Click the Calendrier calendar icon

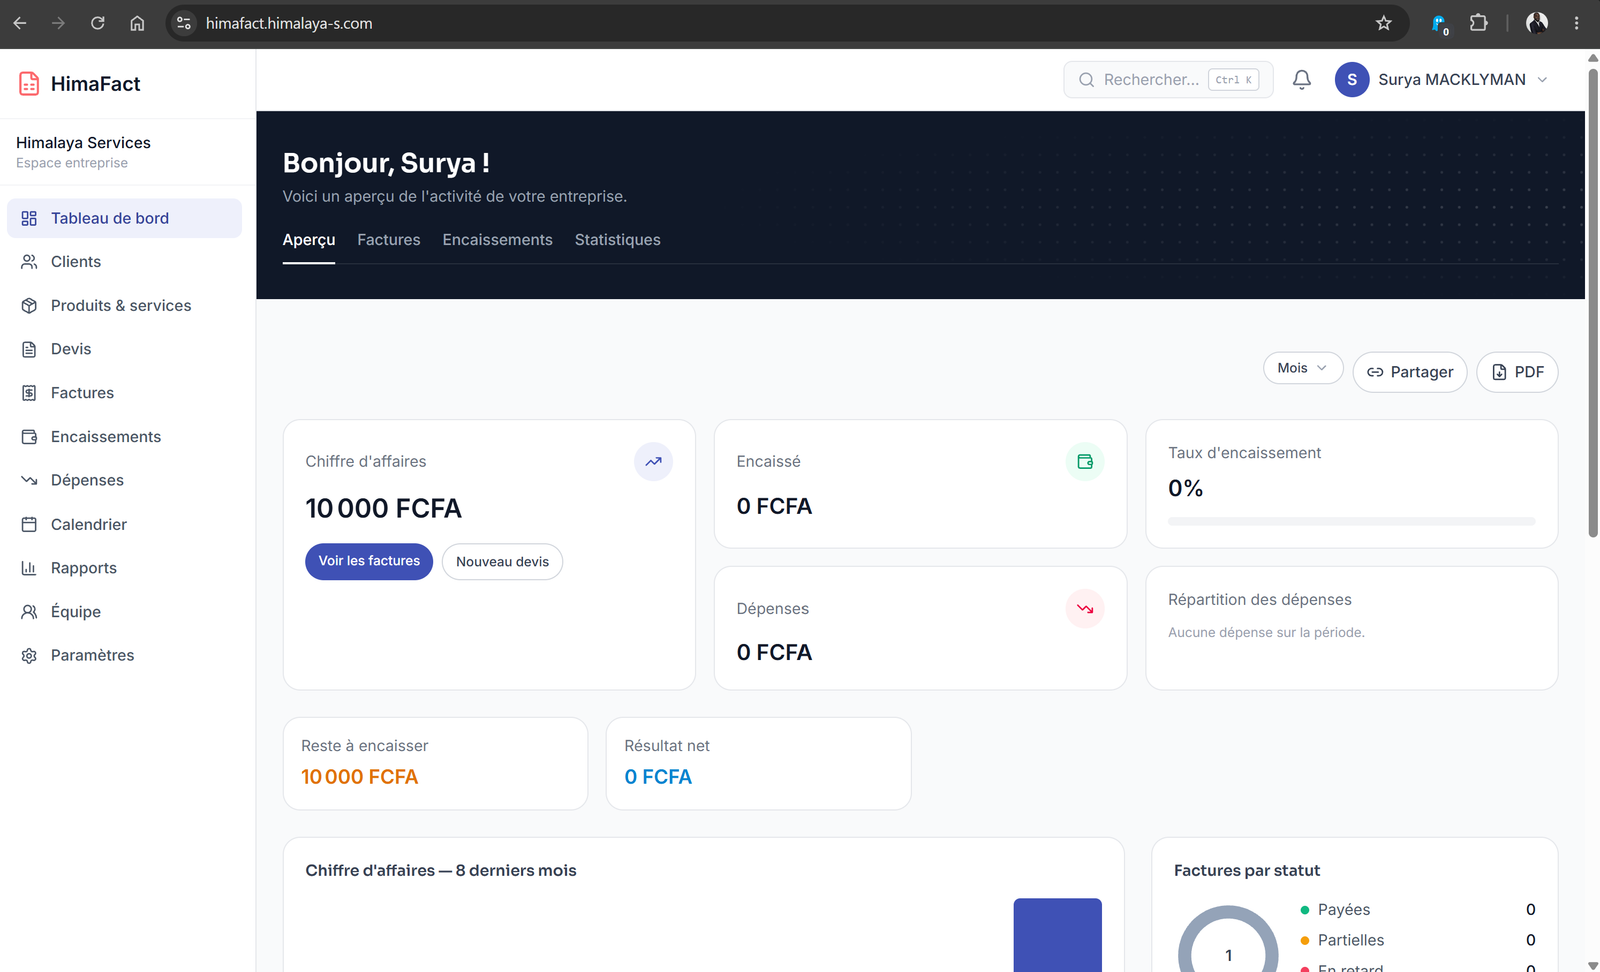[x=29, y=524]
